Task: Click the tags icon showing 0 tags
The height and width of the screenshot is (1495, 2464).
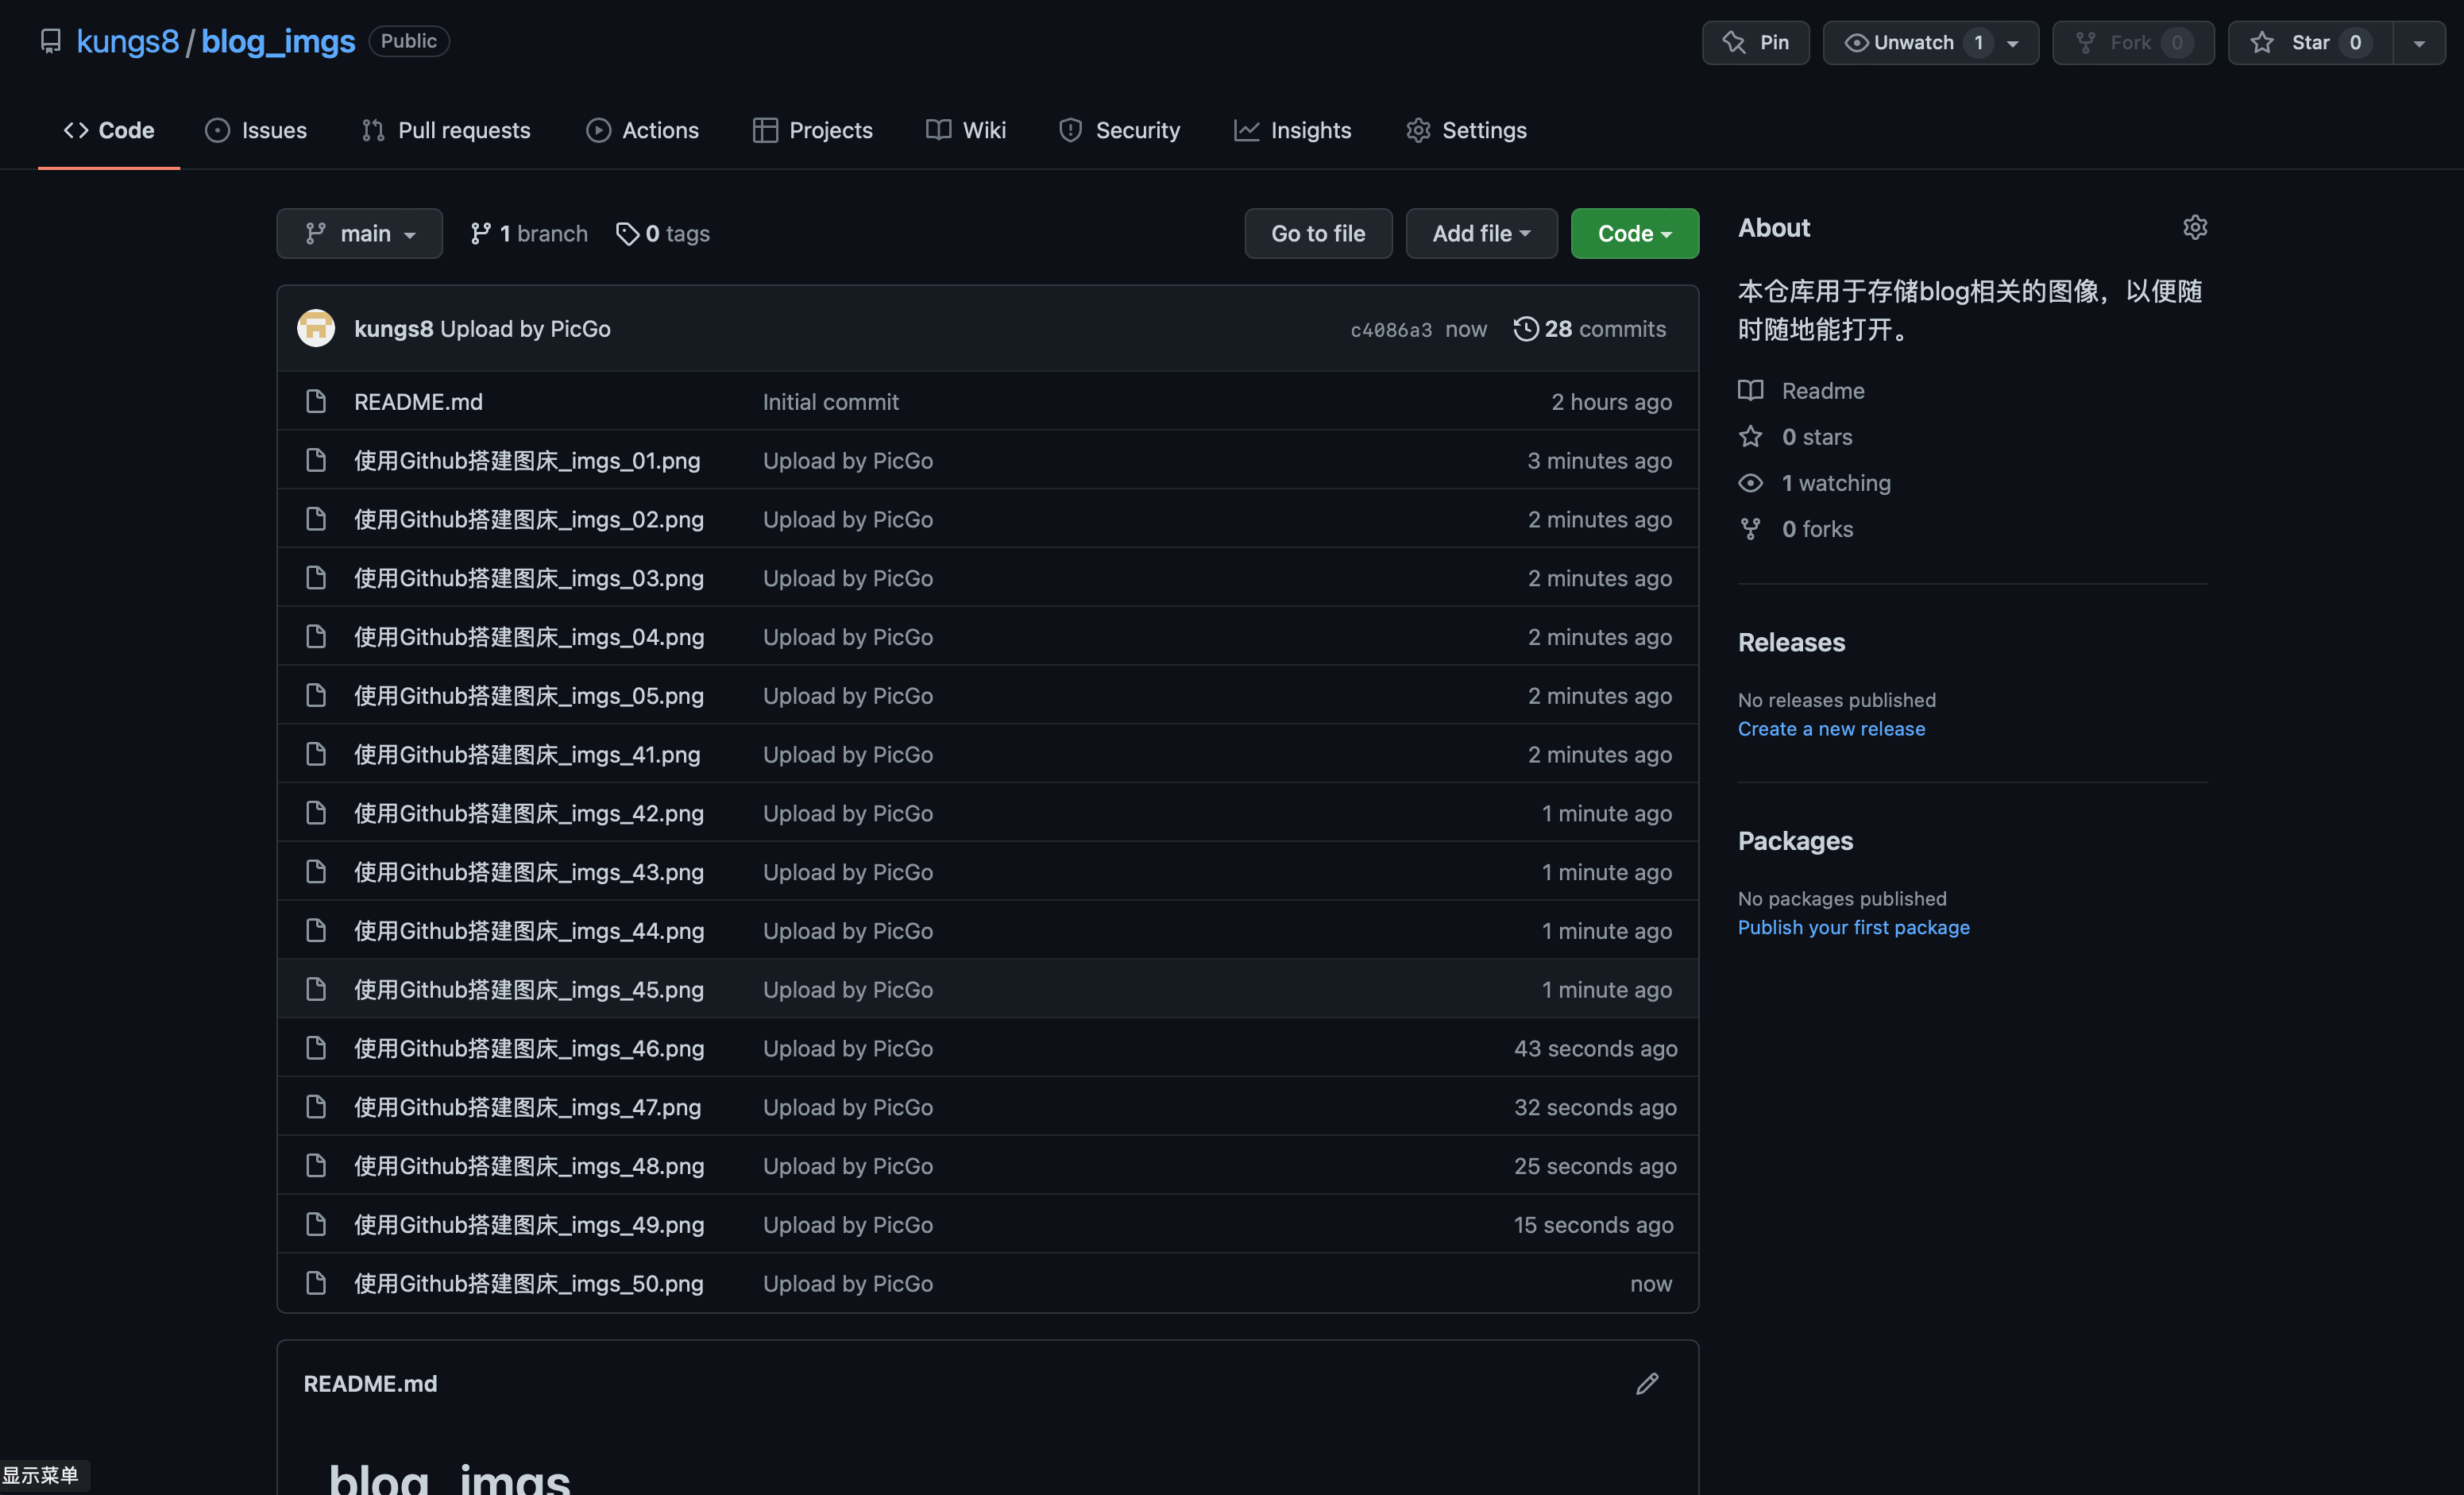Action: coord(627,233)
